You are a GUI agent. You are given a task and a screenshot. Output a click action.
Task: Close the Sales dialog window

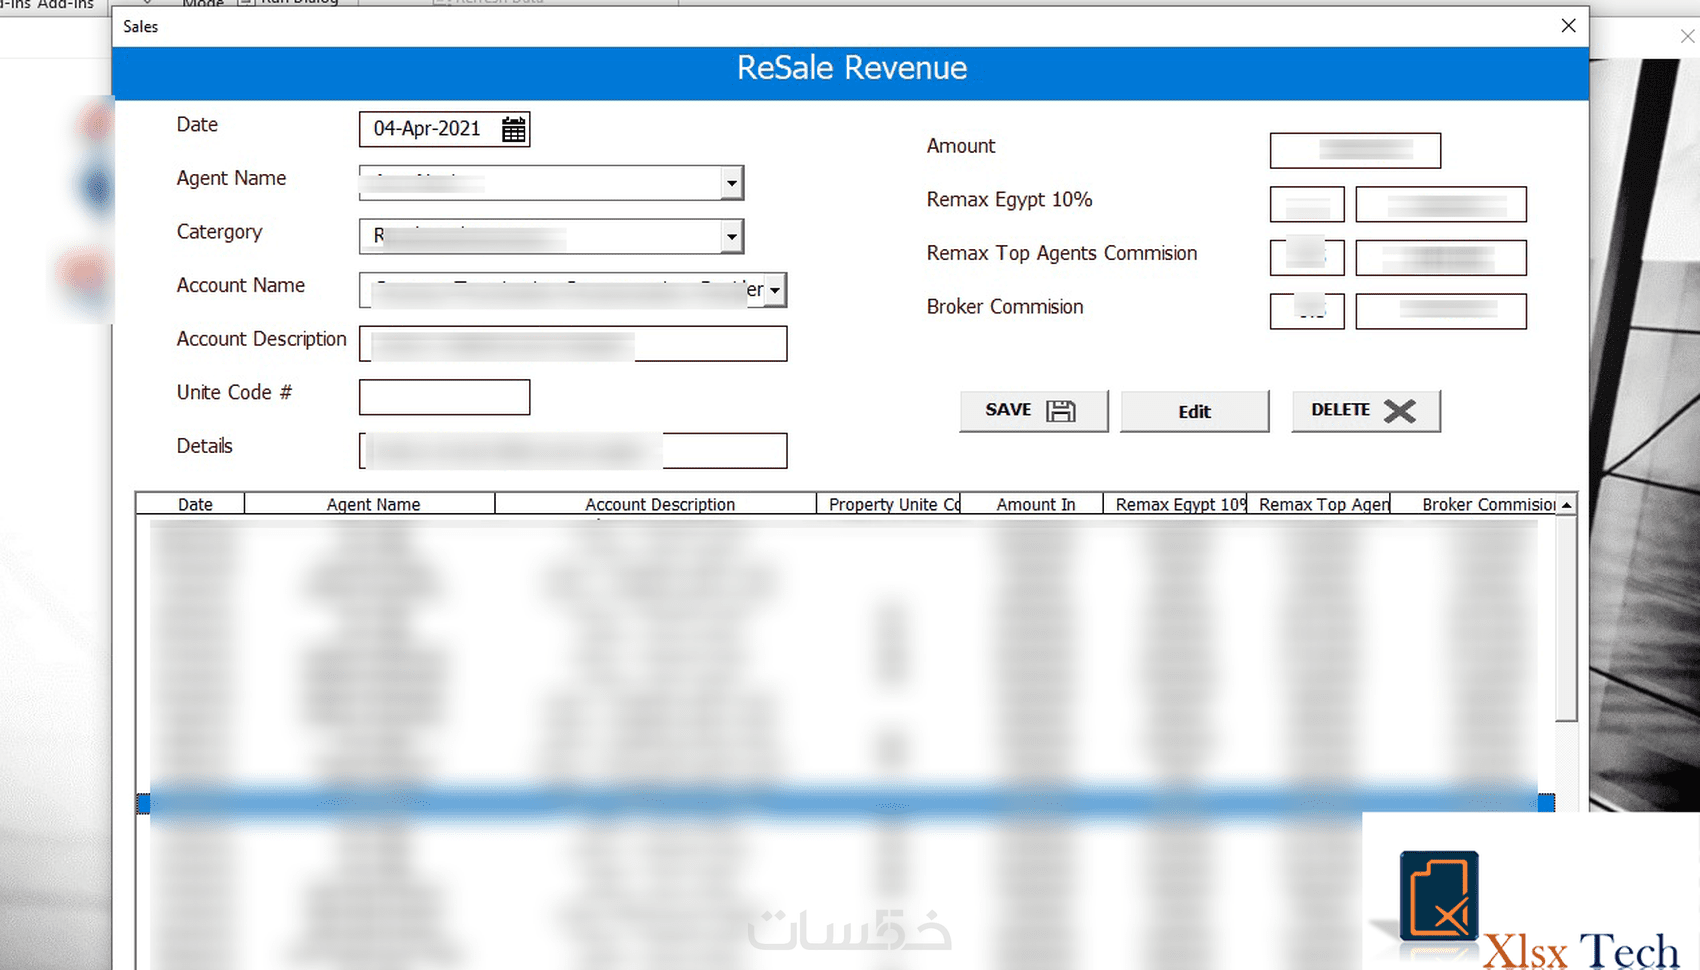click(x=1568, y=26)
